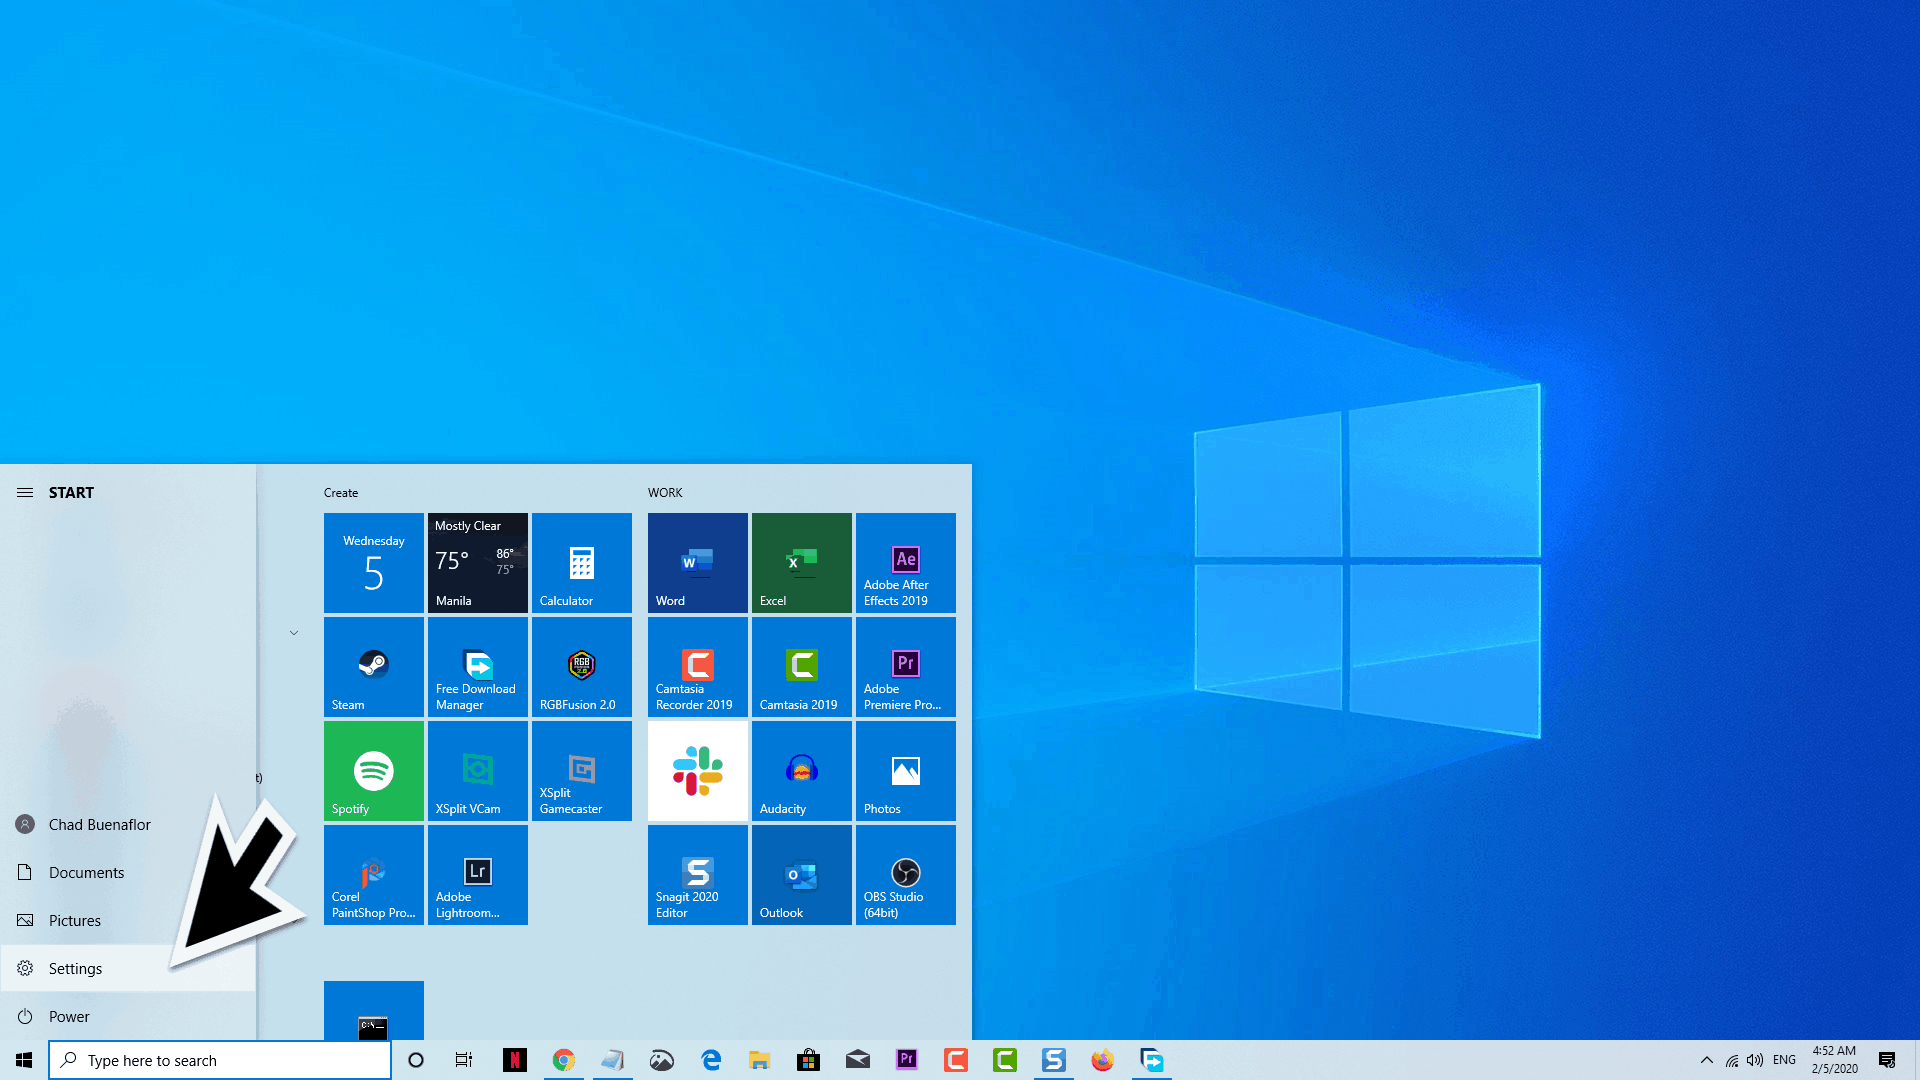
Task: Launch Premiere Pro from the taskbar
Action: click(907, 1060)
